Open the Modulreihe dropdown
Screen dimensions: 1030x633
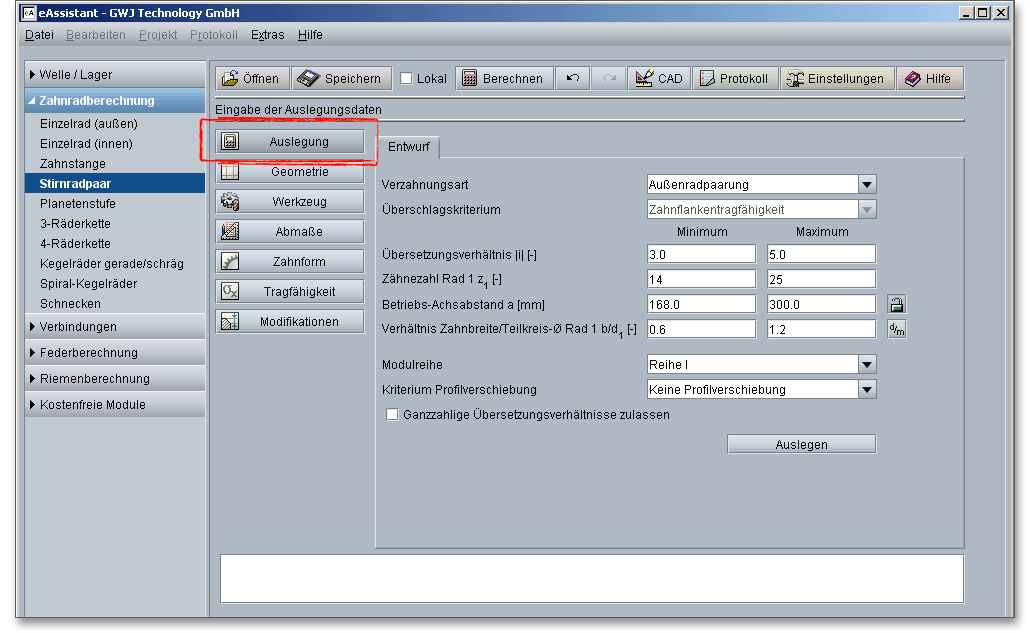[x=866, y=365]
